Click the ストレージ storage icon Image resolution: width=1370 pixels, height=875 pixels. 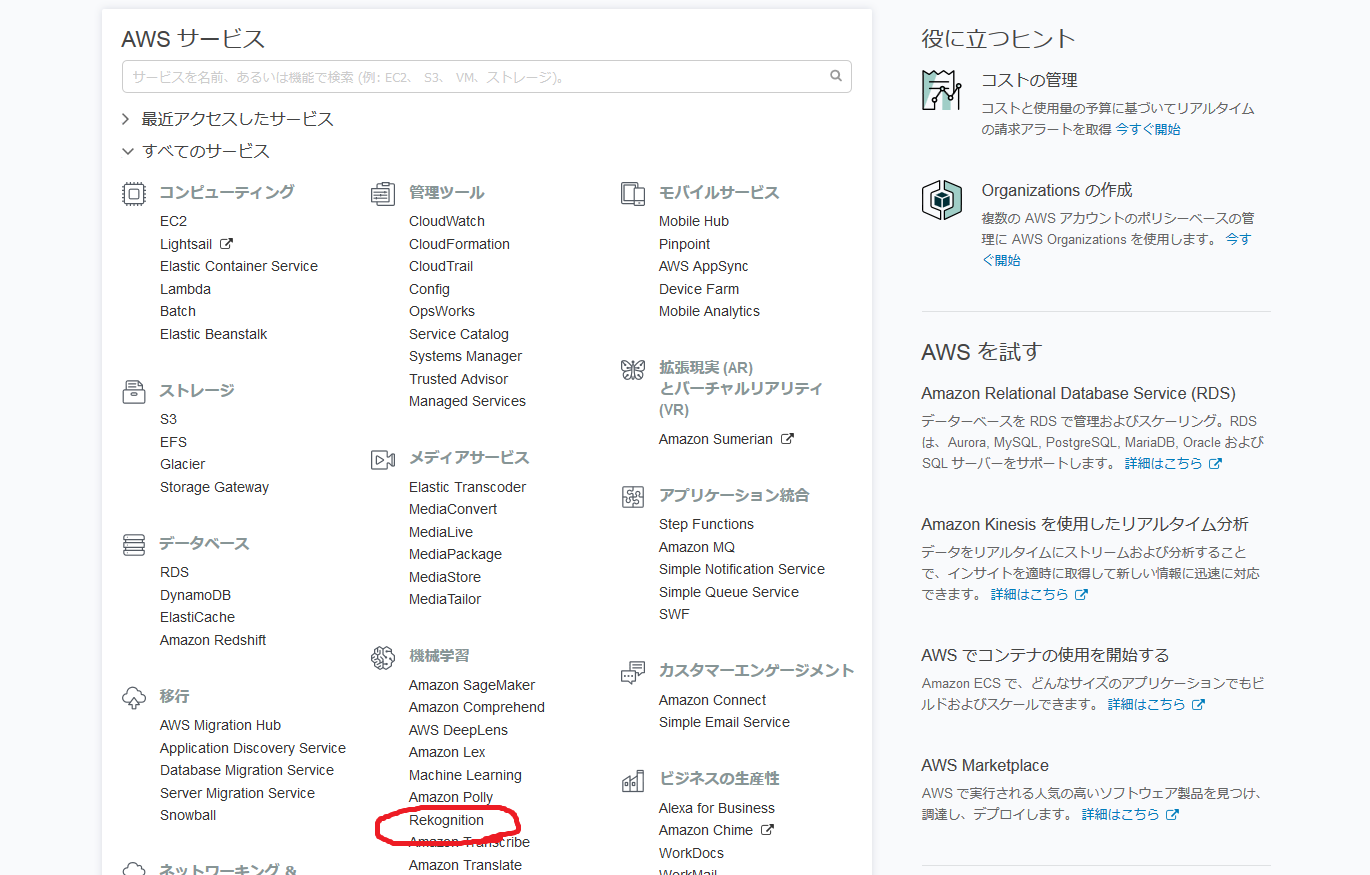(134, 391)
